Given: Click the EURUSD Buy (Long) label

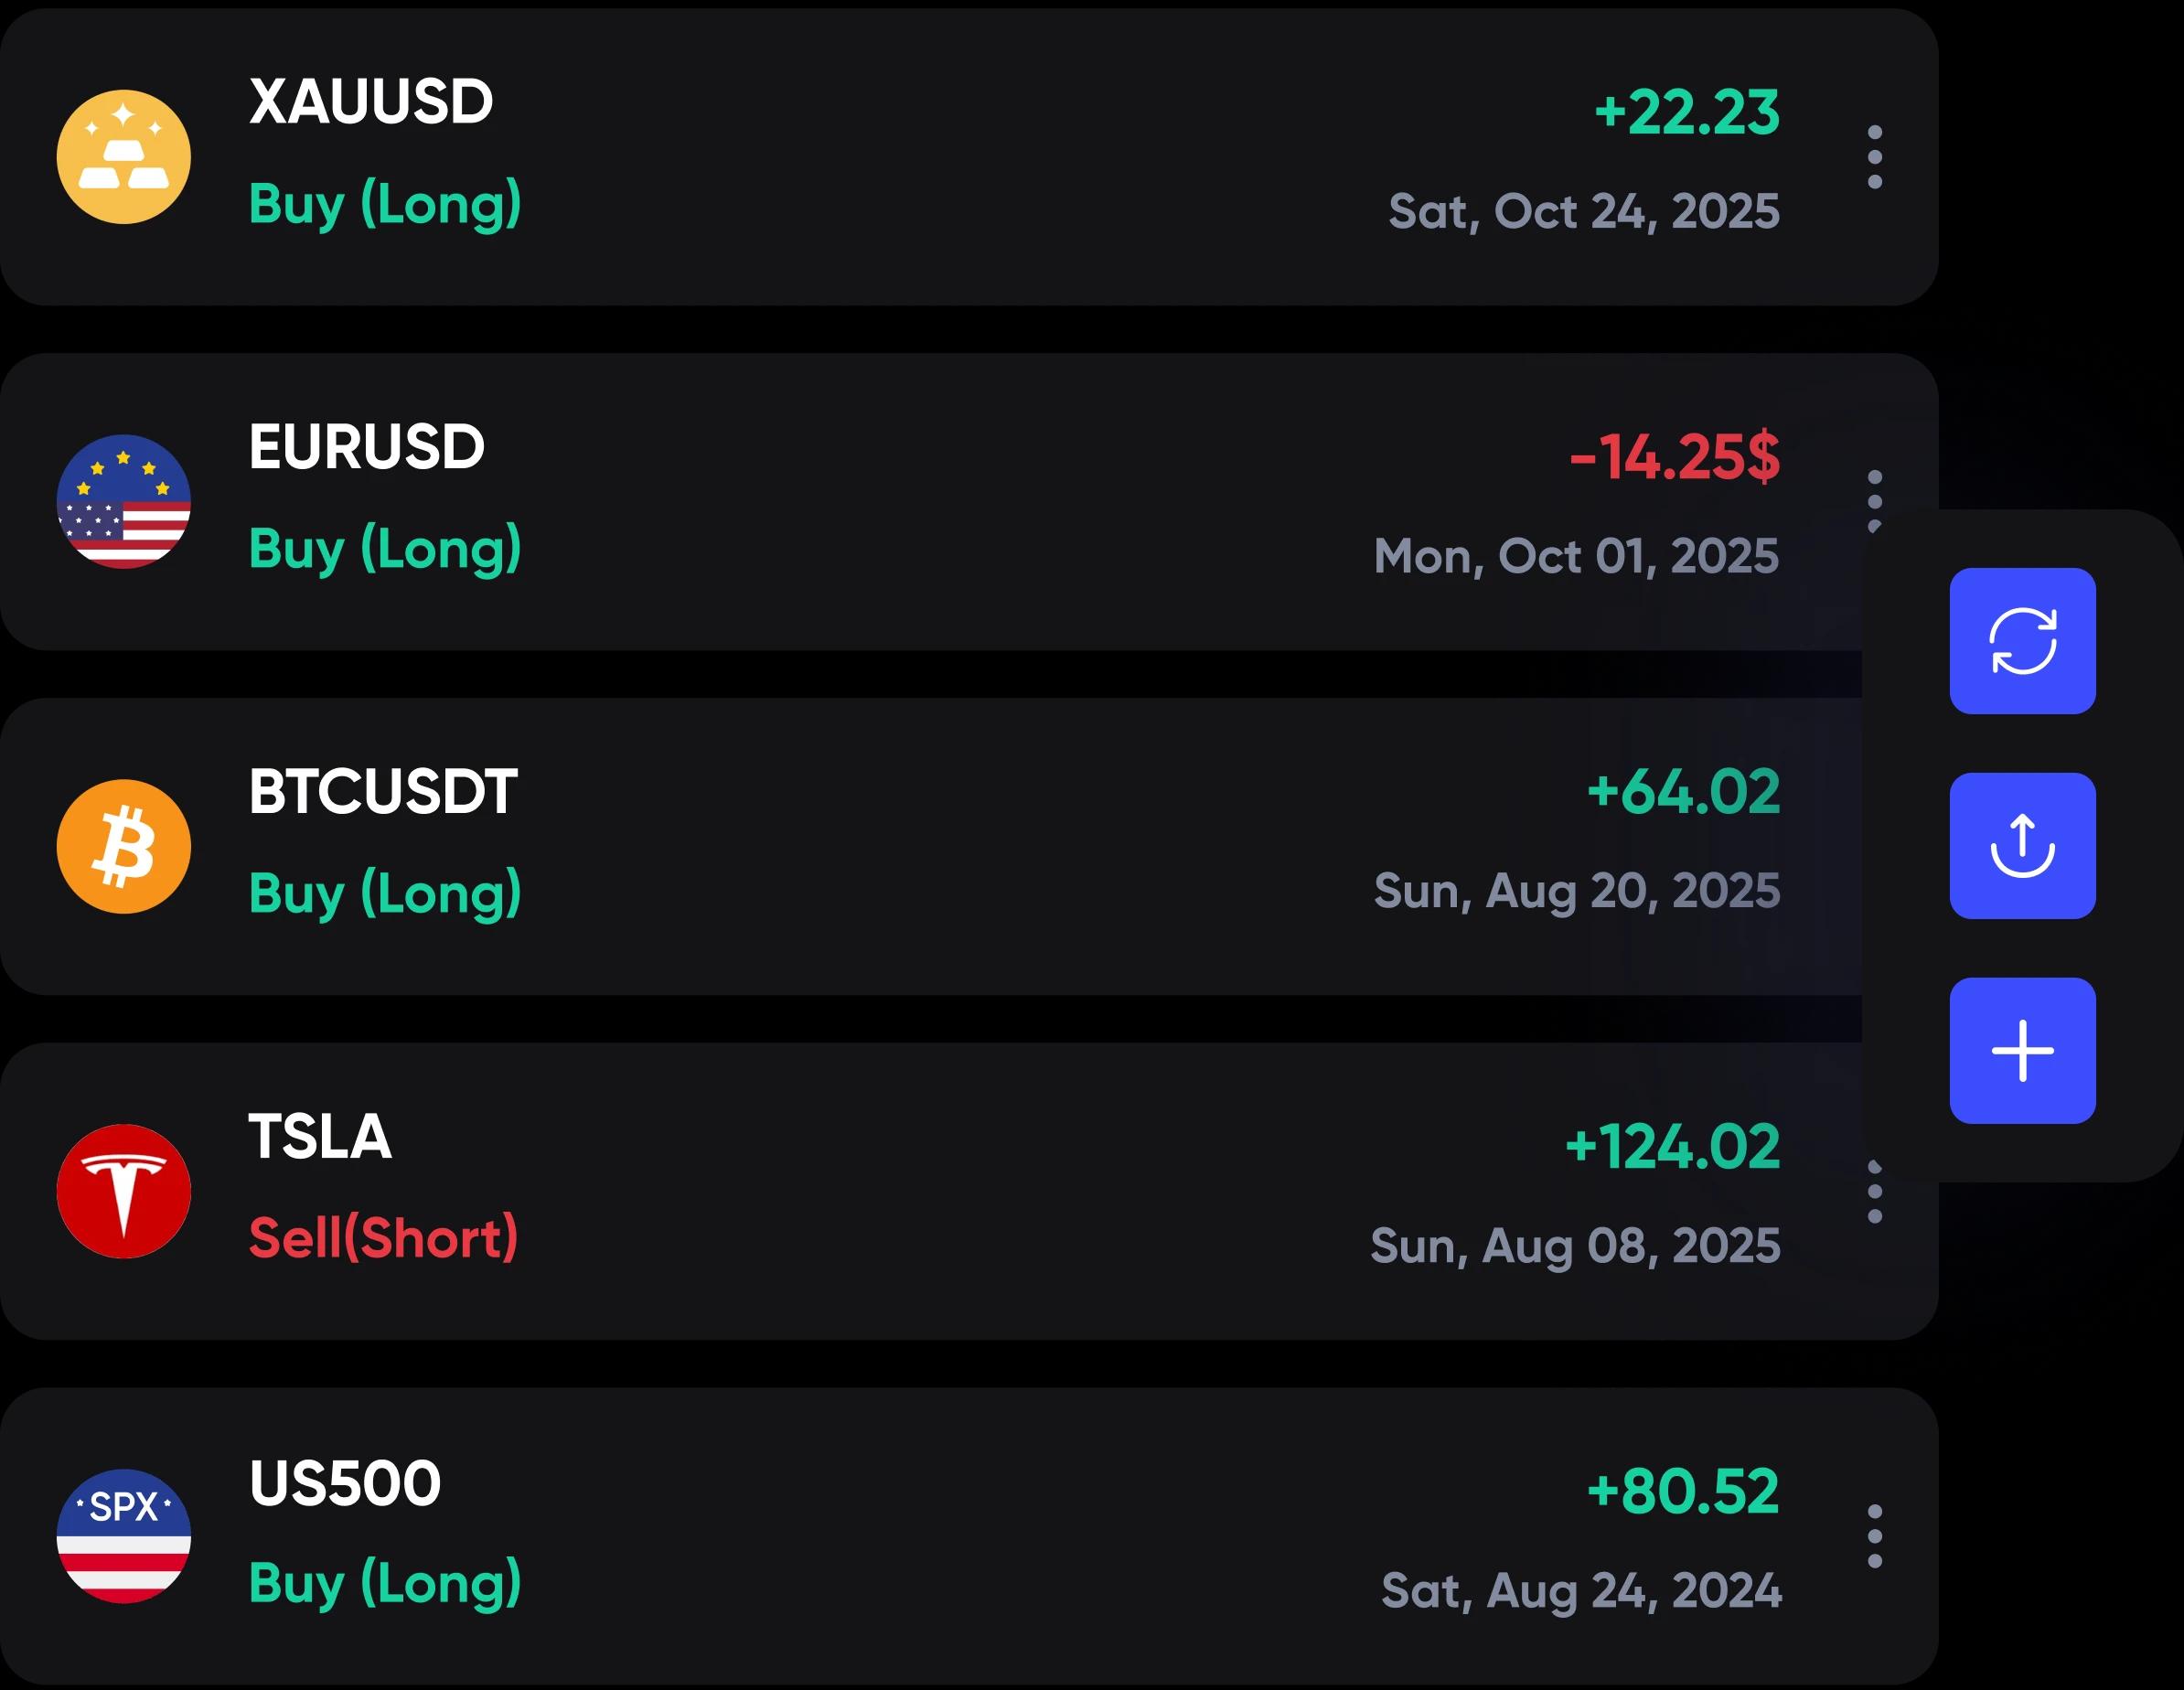Looking at the screenshot, I should click(385, 548).
